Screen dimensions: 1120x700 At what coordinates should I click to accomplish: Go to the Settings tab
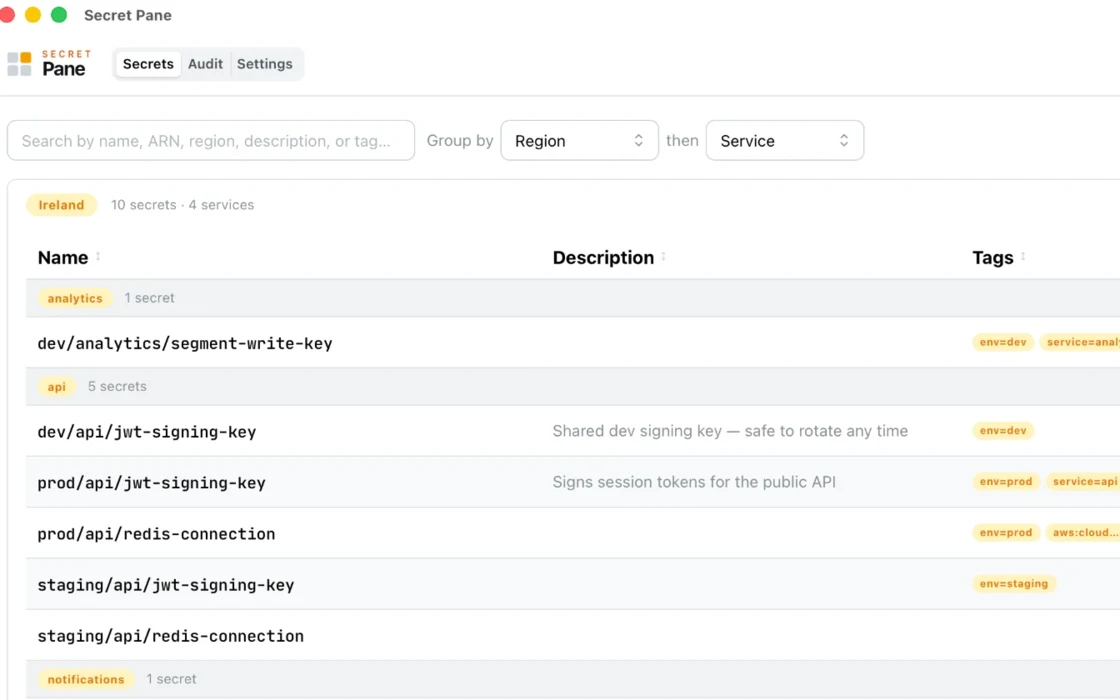[265, 64]
